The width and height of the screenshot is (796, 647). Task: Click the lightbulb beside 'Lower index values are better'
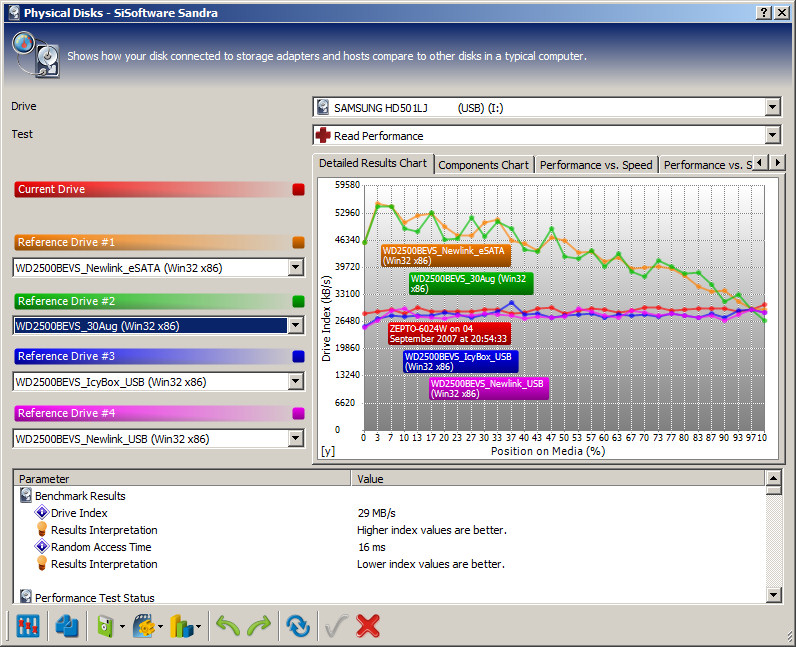tap(42, 563)
